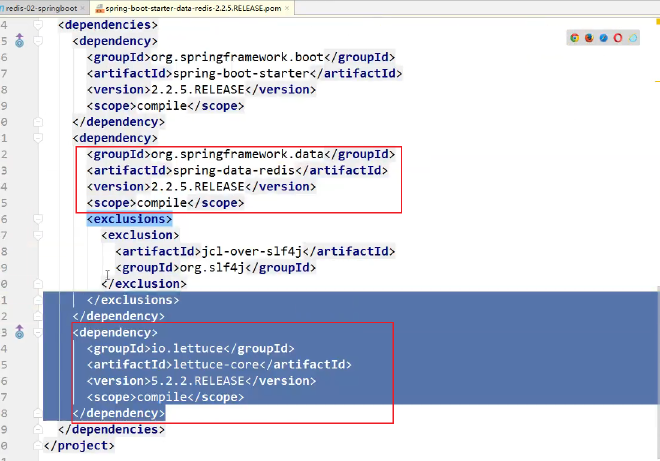Collapse the exclusions block fold marker

click(x=38, y=219)
